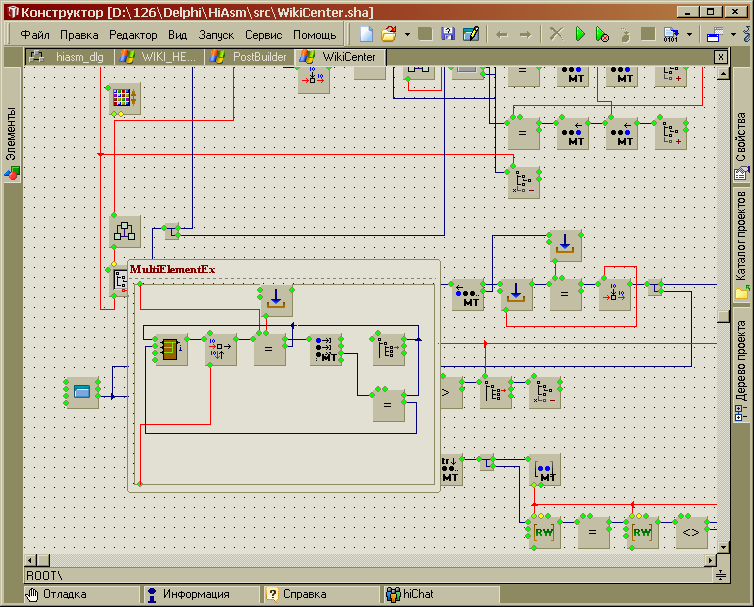Click the compile binary 0101 icon
Viewport: 754px width, 607px height.
tap(672, 34)
